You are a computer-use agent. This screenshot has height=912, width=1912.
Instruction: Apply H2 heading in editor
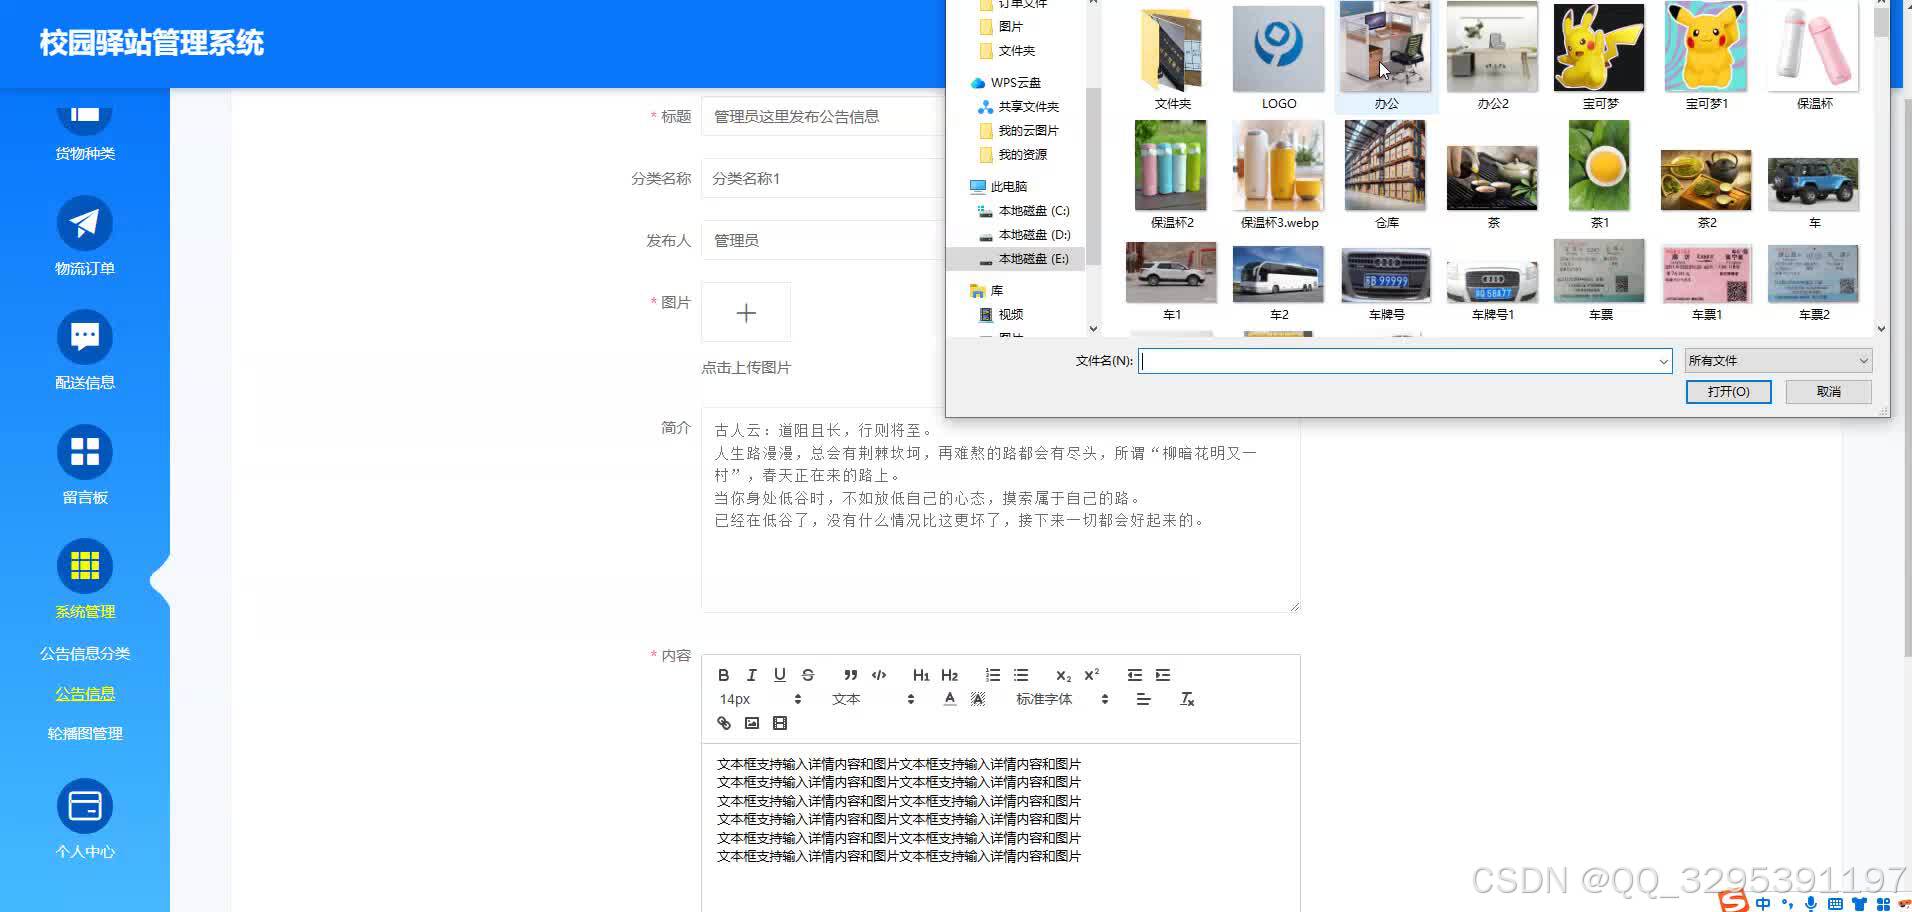point(950,675)
